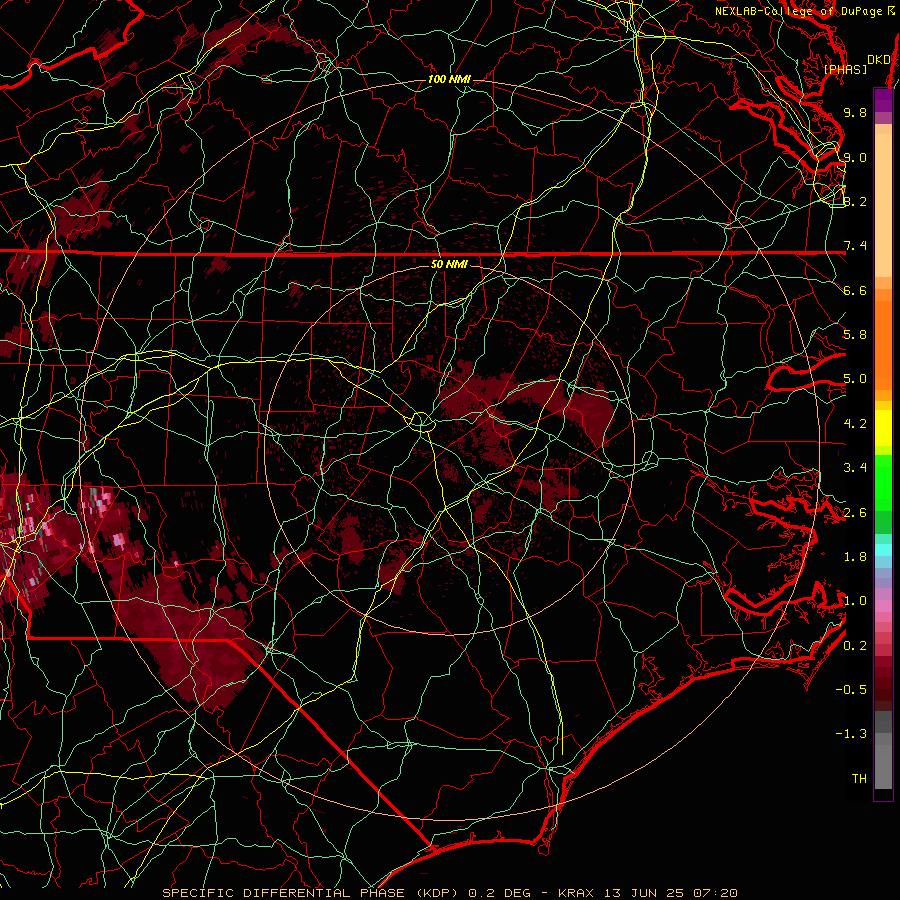Screen dimensions: 900x900
Task: Click the TH threshold label
Action: coord(859,779)
